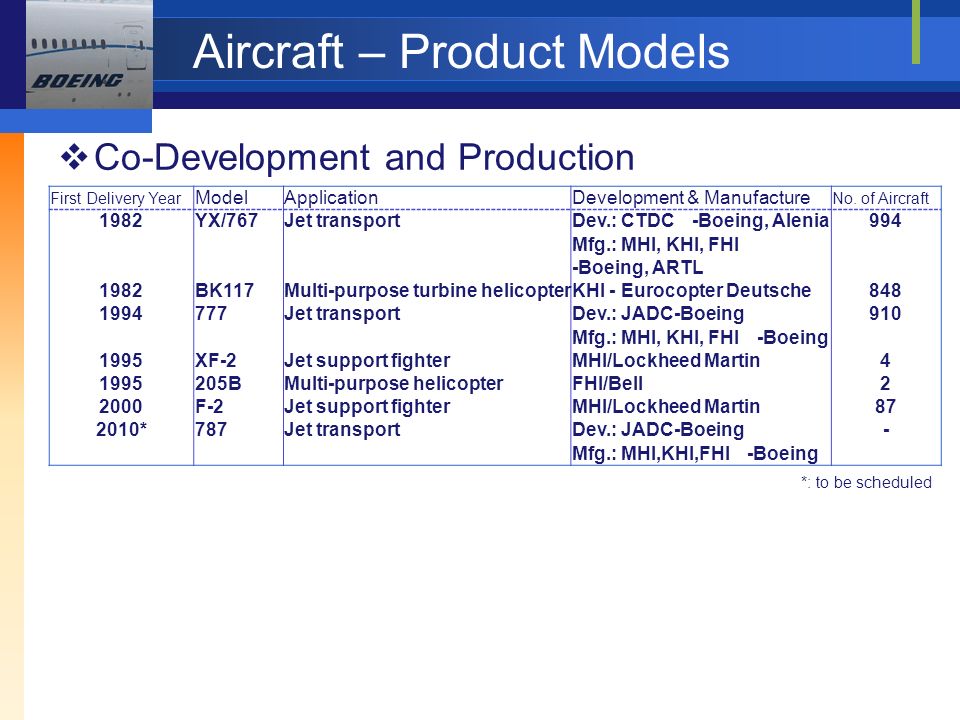This screenshot has width=960, height=720.
Task: Click the '-Boeing, ARTL' text line
Action: pos(637,268)
